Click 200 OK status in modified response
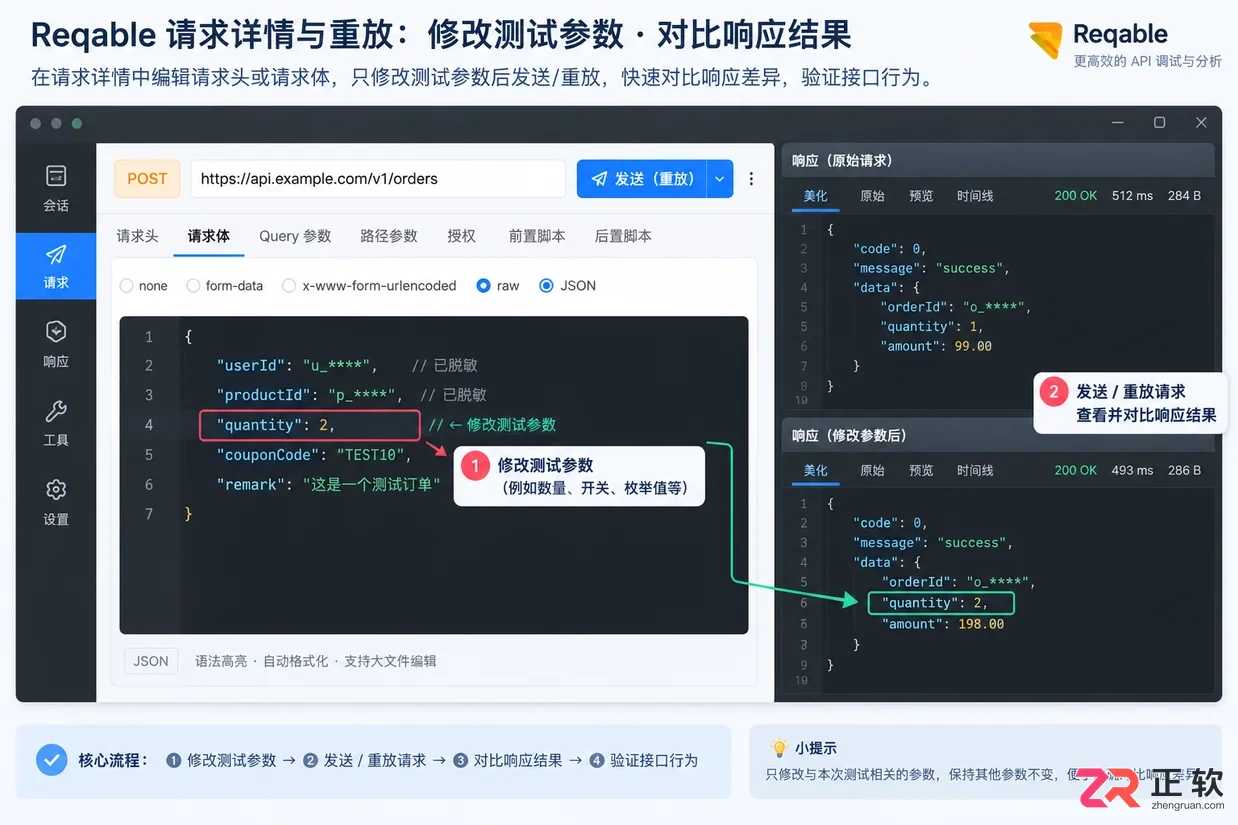The width and height of the screenshot is (1238, 825). (x=1075, y=470)
